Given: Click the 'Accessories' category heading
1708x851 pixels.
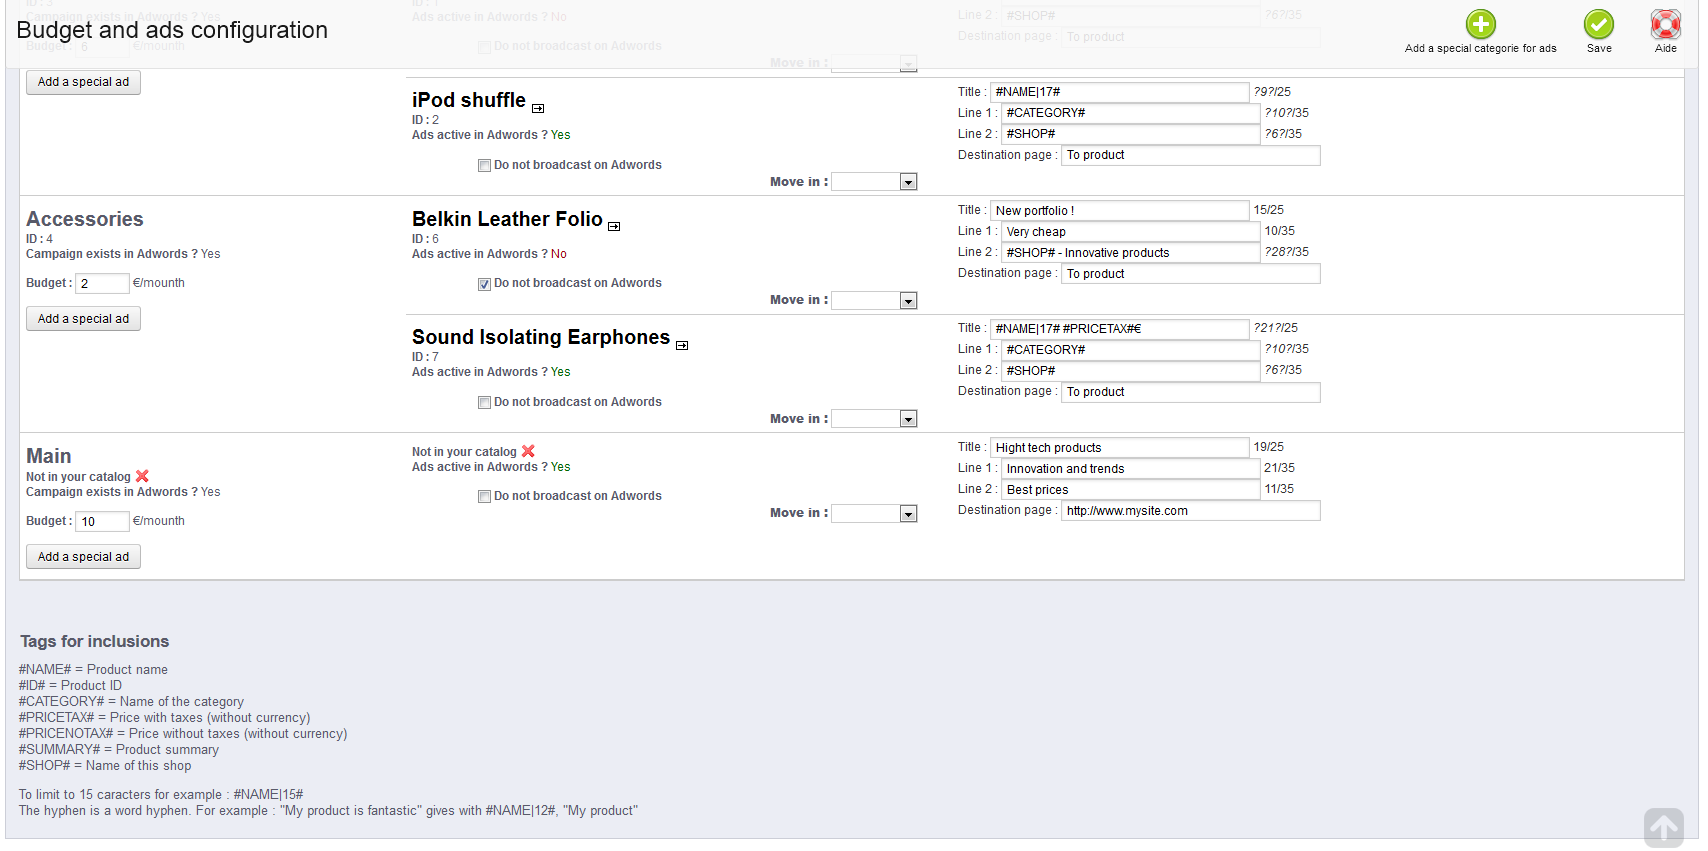Looking at the screenshot, I should (85, 219).
